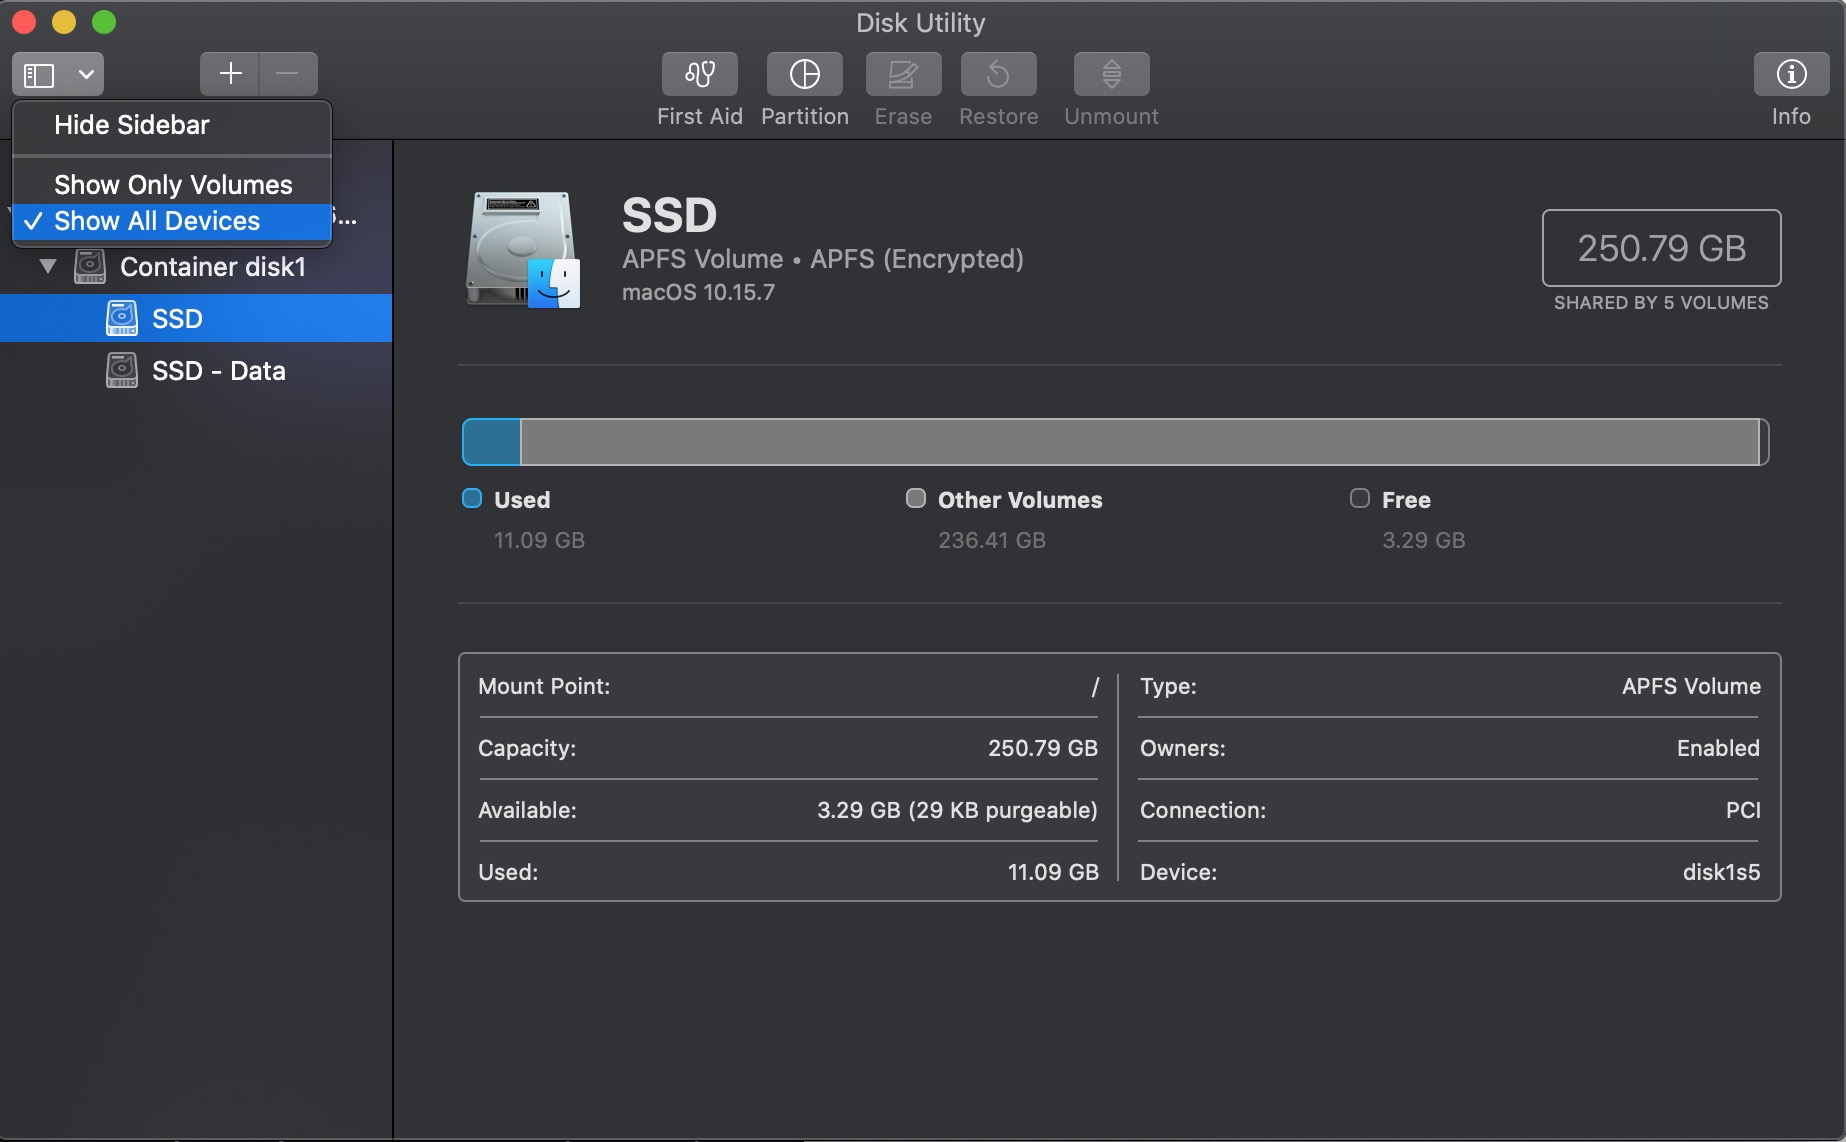Close the Disk Utility window
Screen dimensions: 1846x1142
24,22
